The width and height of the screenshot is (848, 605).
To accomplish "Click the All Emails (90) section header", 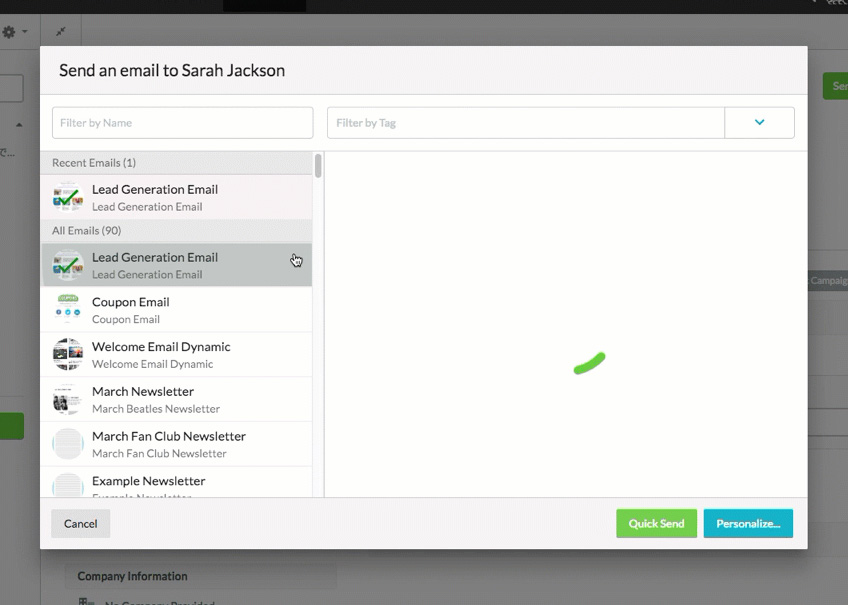I will tap(176, 231).
